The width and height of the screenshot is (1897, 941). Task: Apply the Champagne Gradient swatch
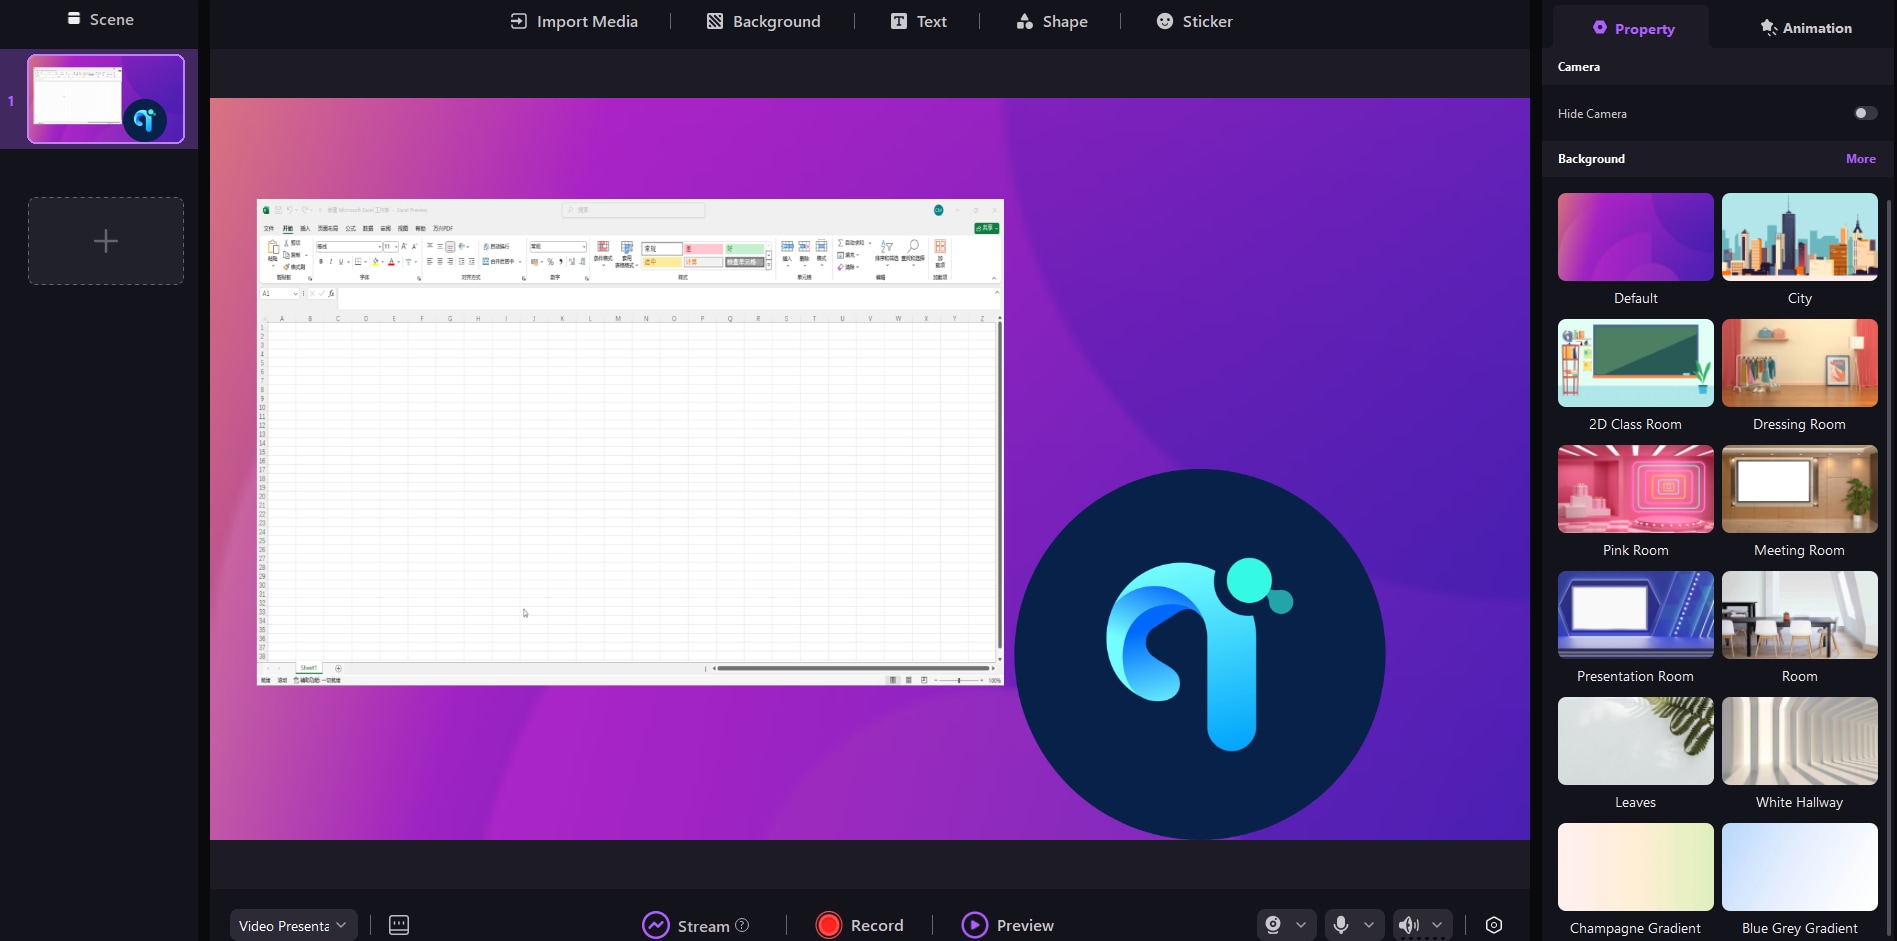[1636, 867]
